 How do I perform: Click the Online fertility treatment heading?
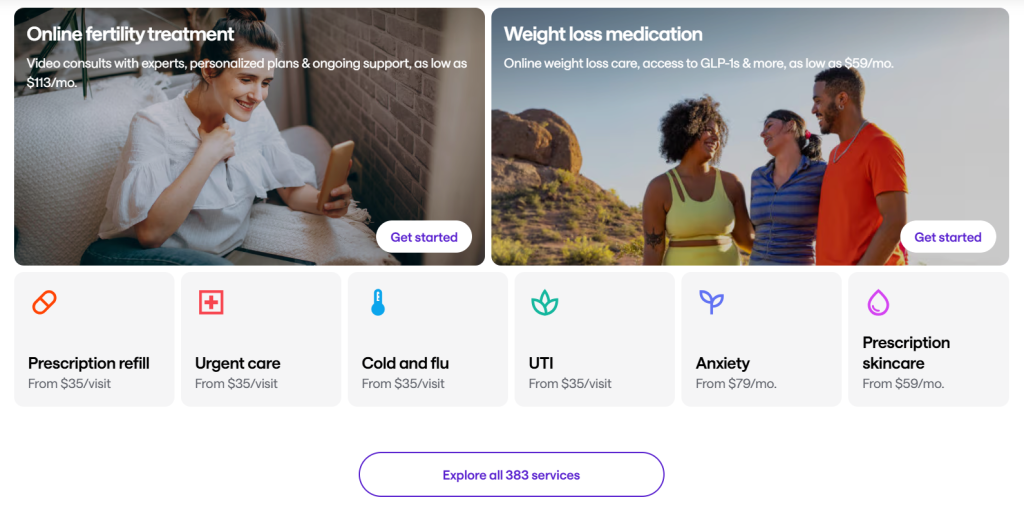pos(130,34)
